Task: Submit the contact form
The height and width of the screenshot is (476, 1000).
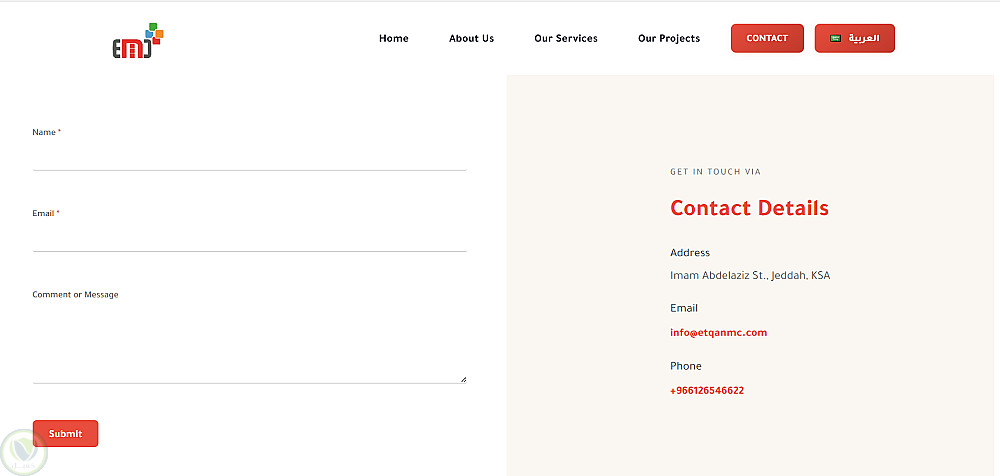Action: (x=65, y=433)
